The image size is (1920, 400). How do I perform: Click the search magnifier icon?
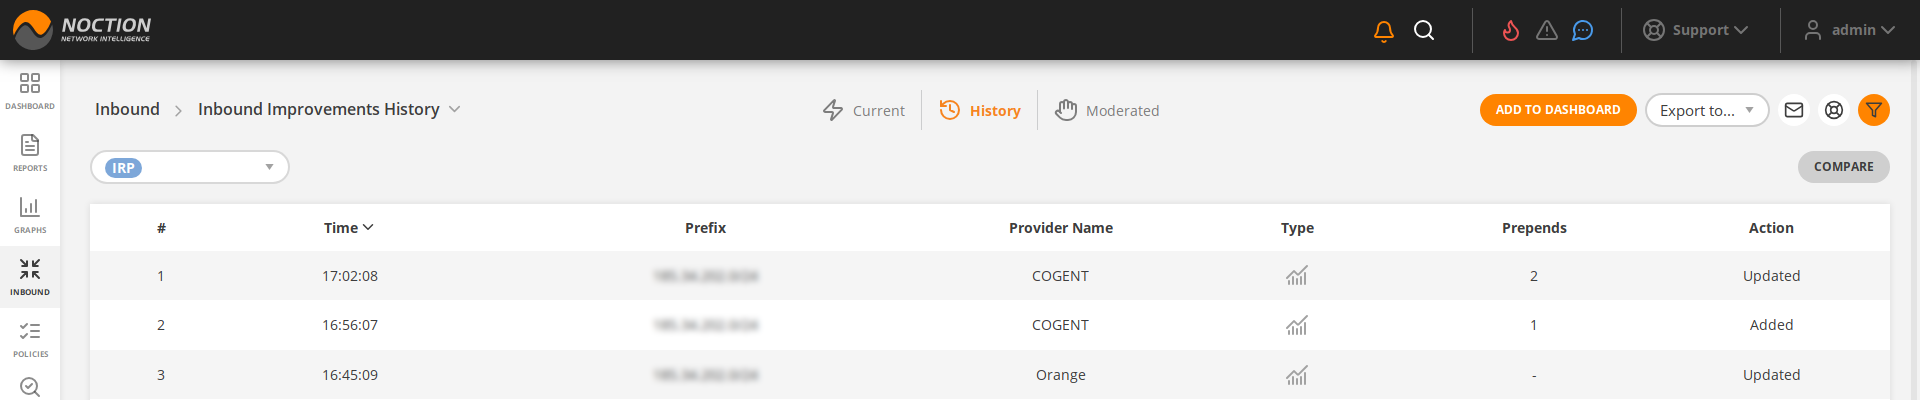1424,31
